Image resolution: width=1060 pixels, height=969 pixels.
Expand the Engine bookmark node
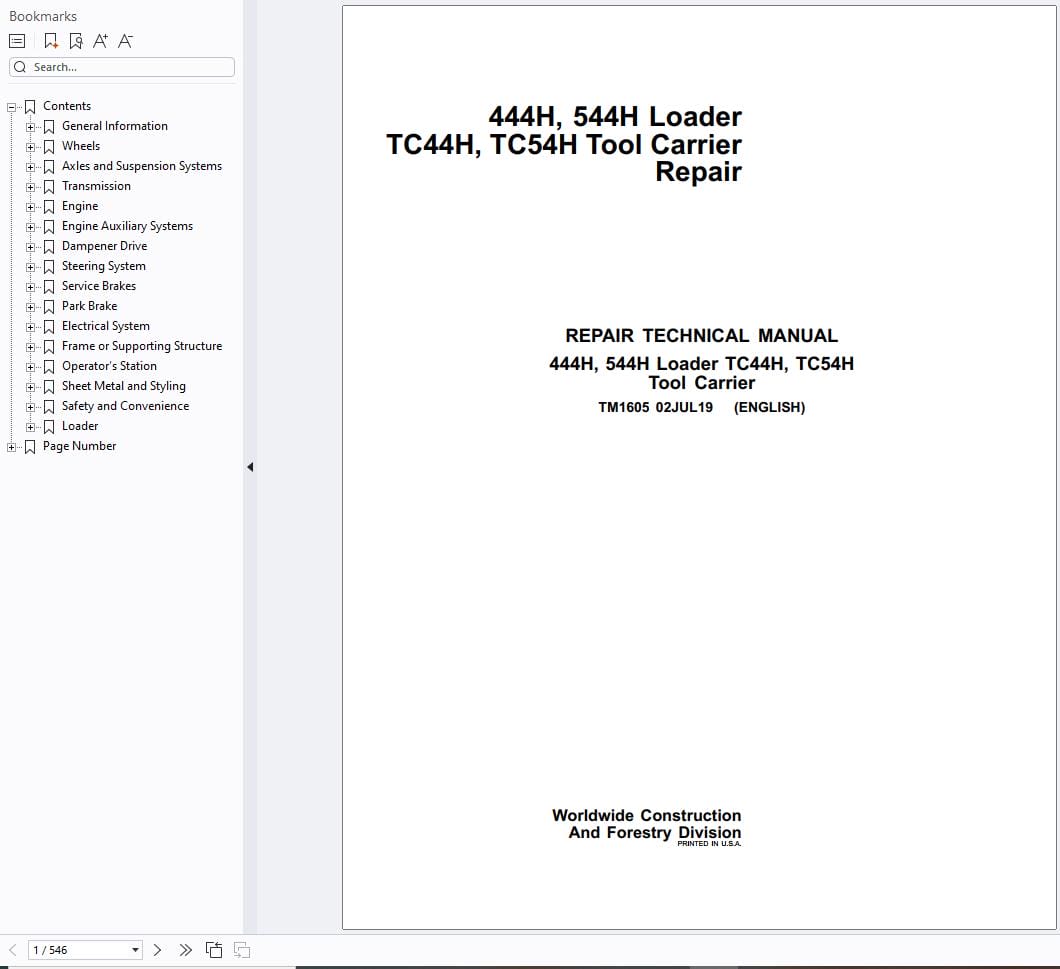(30, 207)
